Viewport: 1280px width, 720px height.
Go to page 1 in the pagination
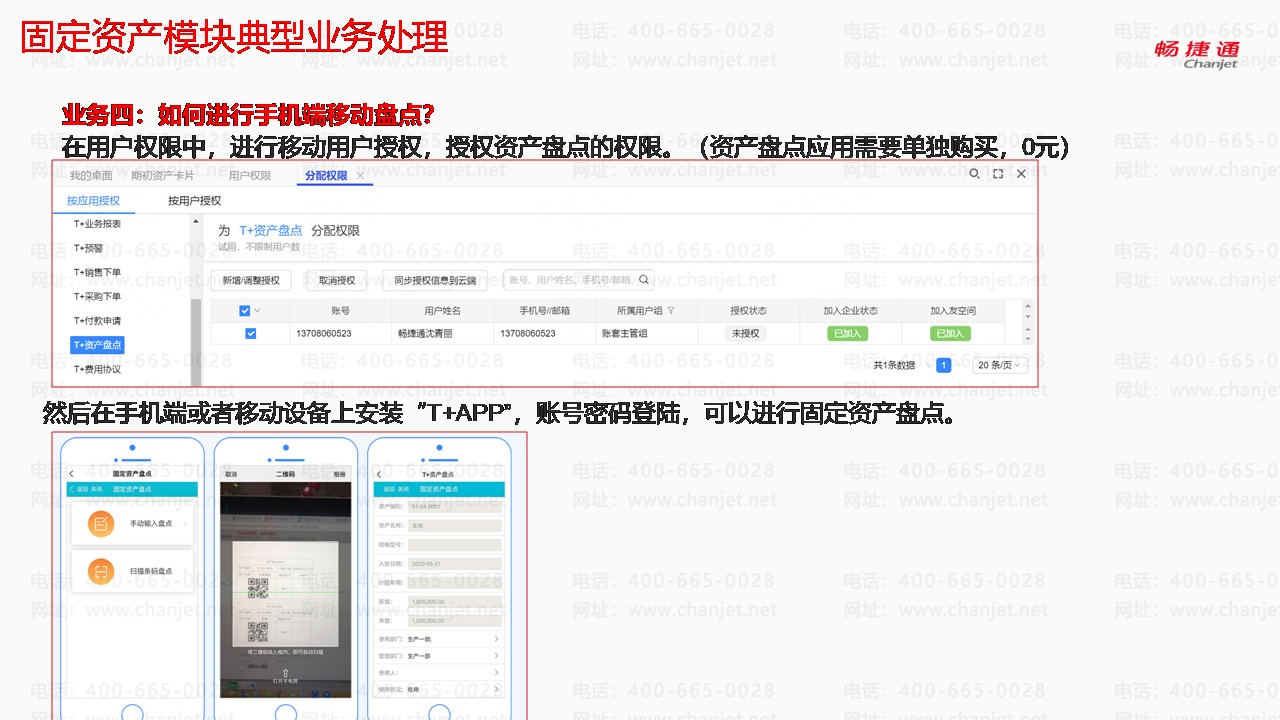(944, 365)
